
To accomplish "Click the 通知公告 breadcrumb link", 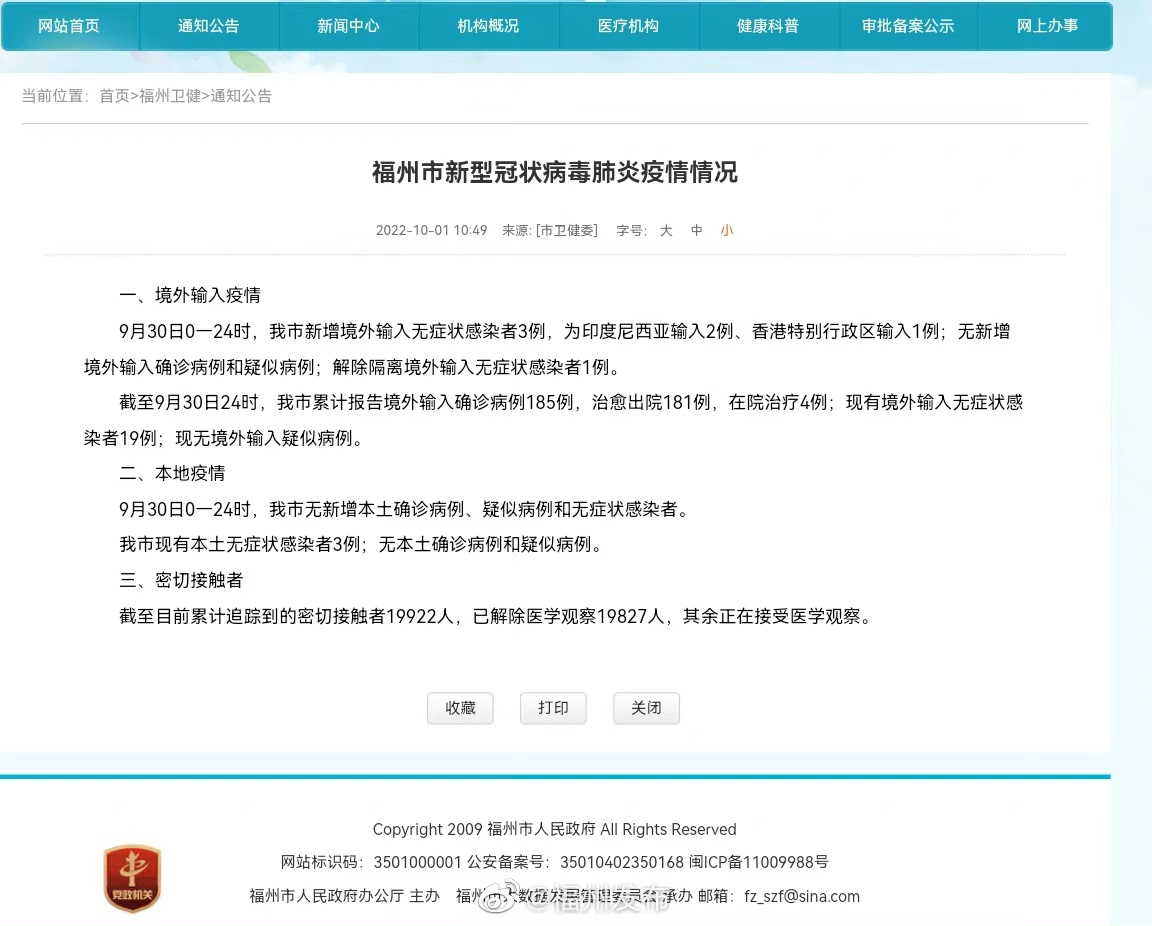I will click(x=241, y=96).
